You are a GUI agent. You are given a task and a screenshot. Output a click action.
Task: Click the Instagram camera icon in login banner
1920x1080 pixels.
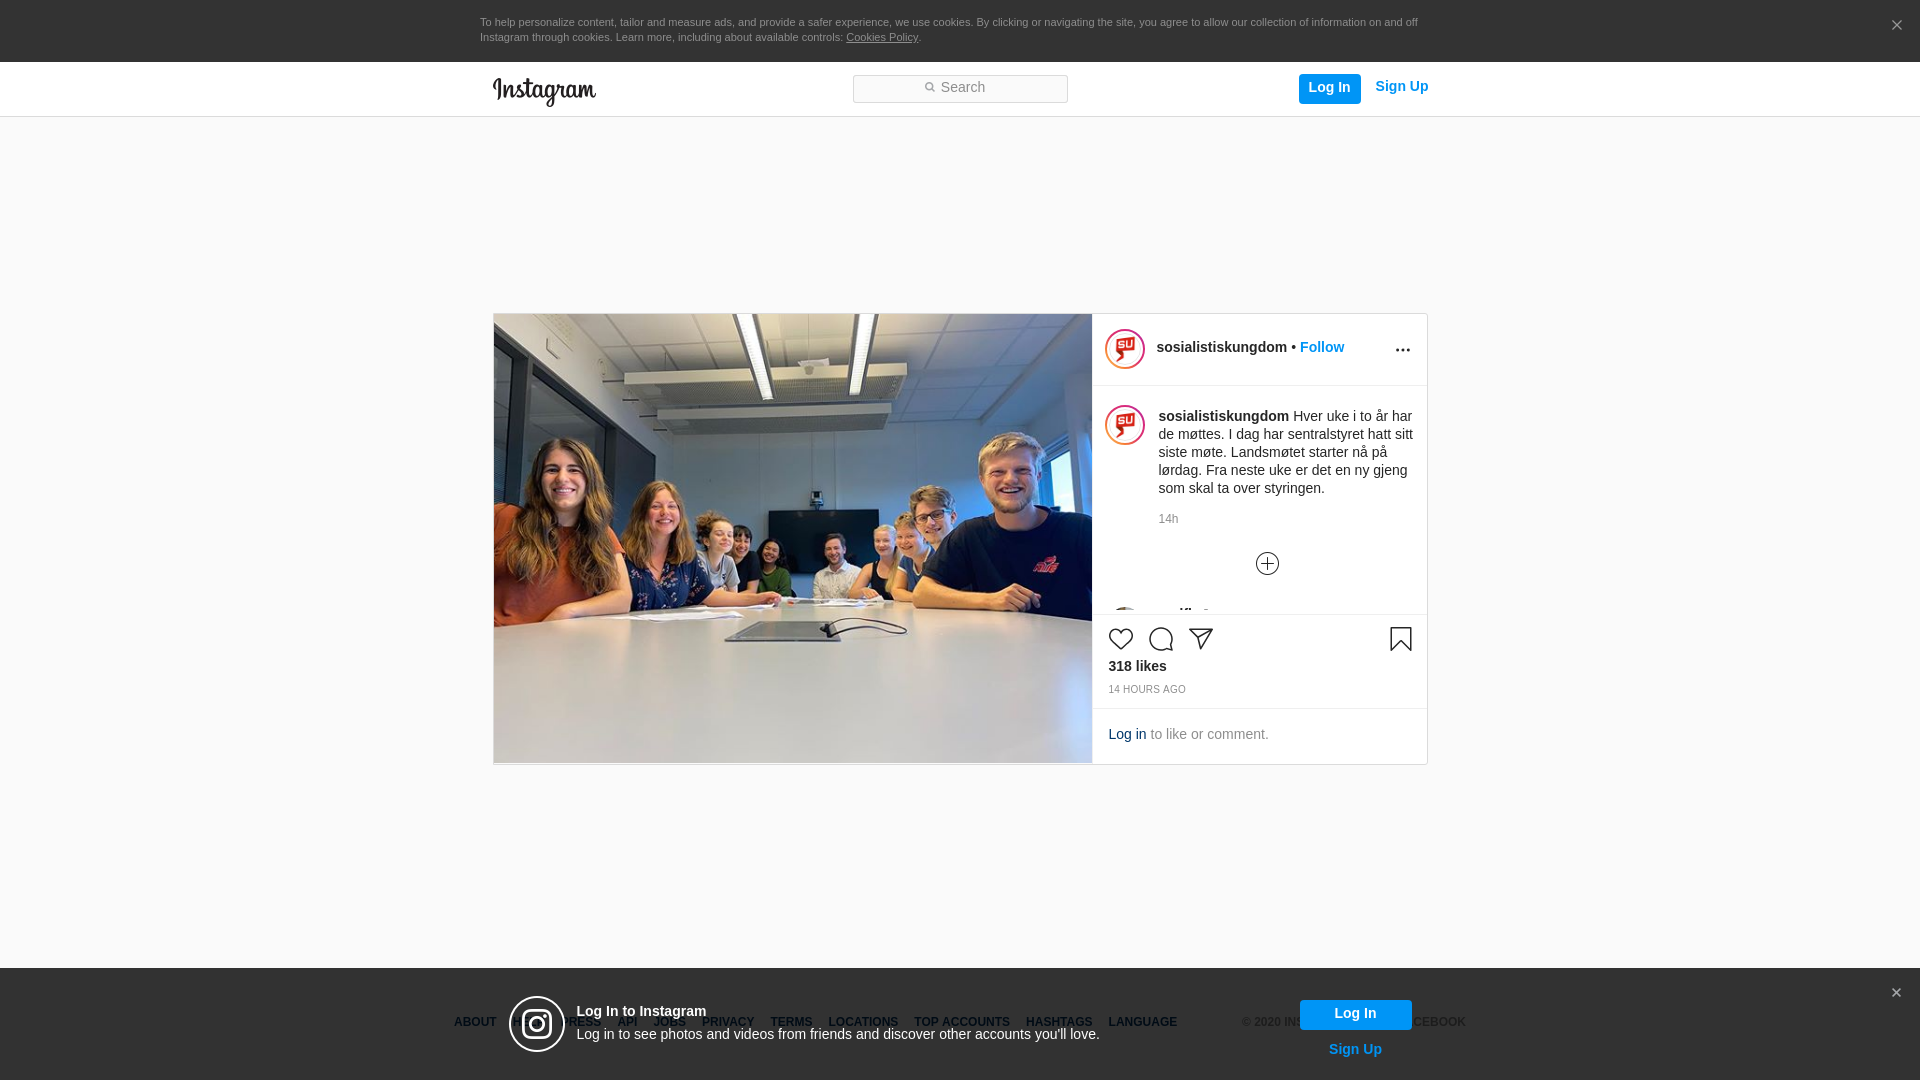click(537, 1024)
